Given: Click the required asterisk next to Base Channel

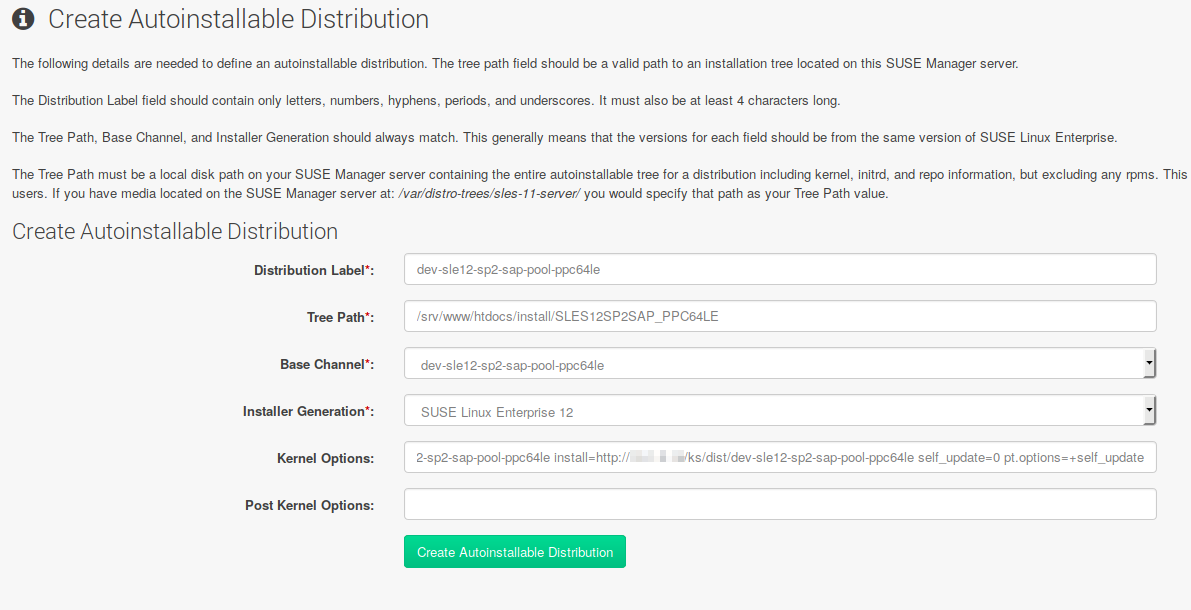Looking at the screenshot, I should (x=371, y=364).
